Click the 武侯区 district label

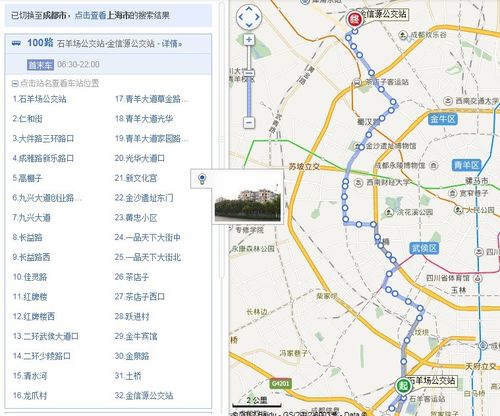coord(424,248)
